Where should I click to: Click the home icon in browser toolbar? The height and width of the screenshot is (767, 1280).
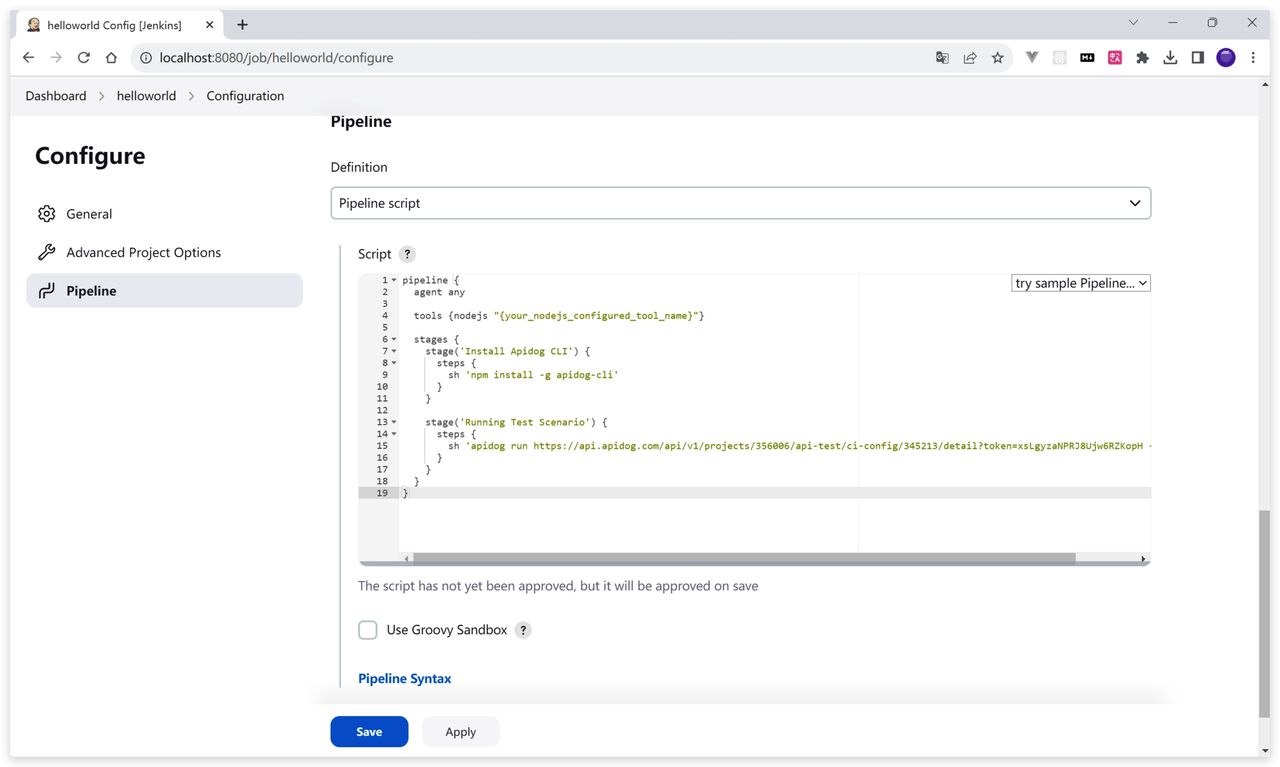pyautogui.click(x=111, y=58)
